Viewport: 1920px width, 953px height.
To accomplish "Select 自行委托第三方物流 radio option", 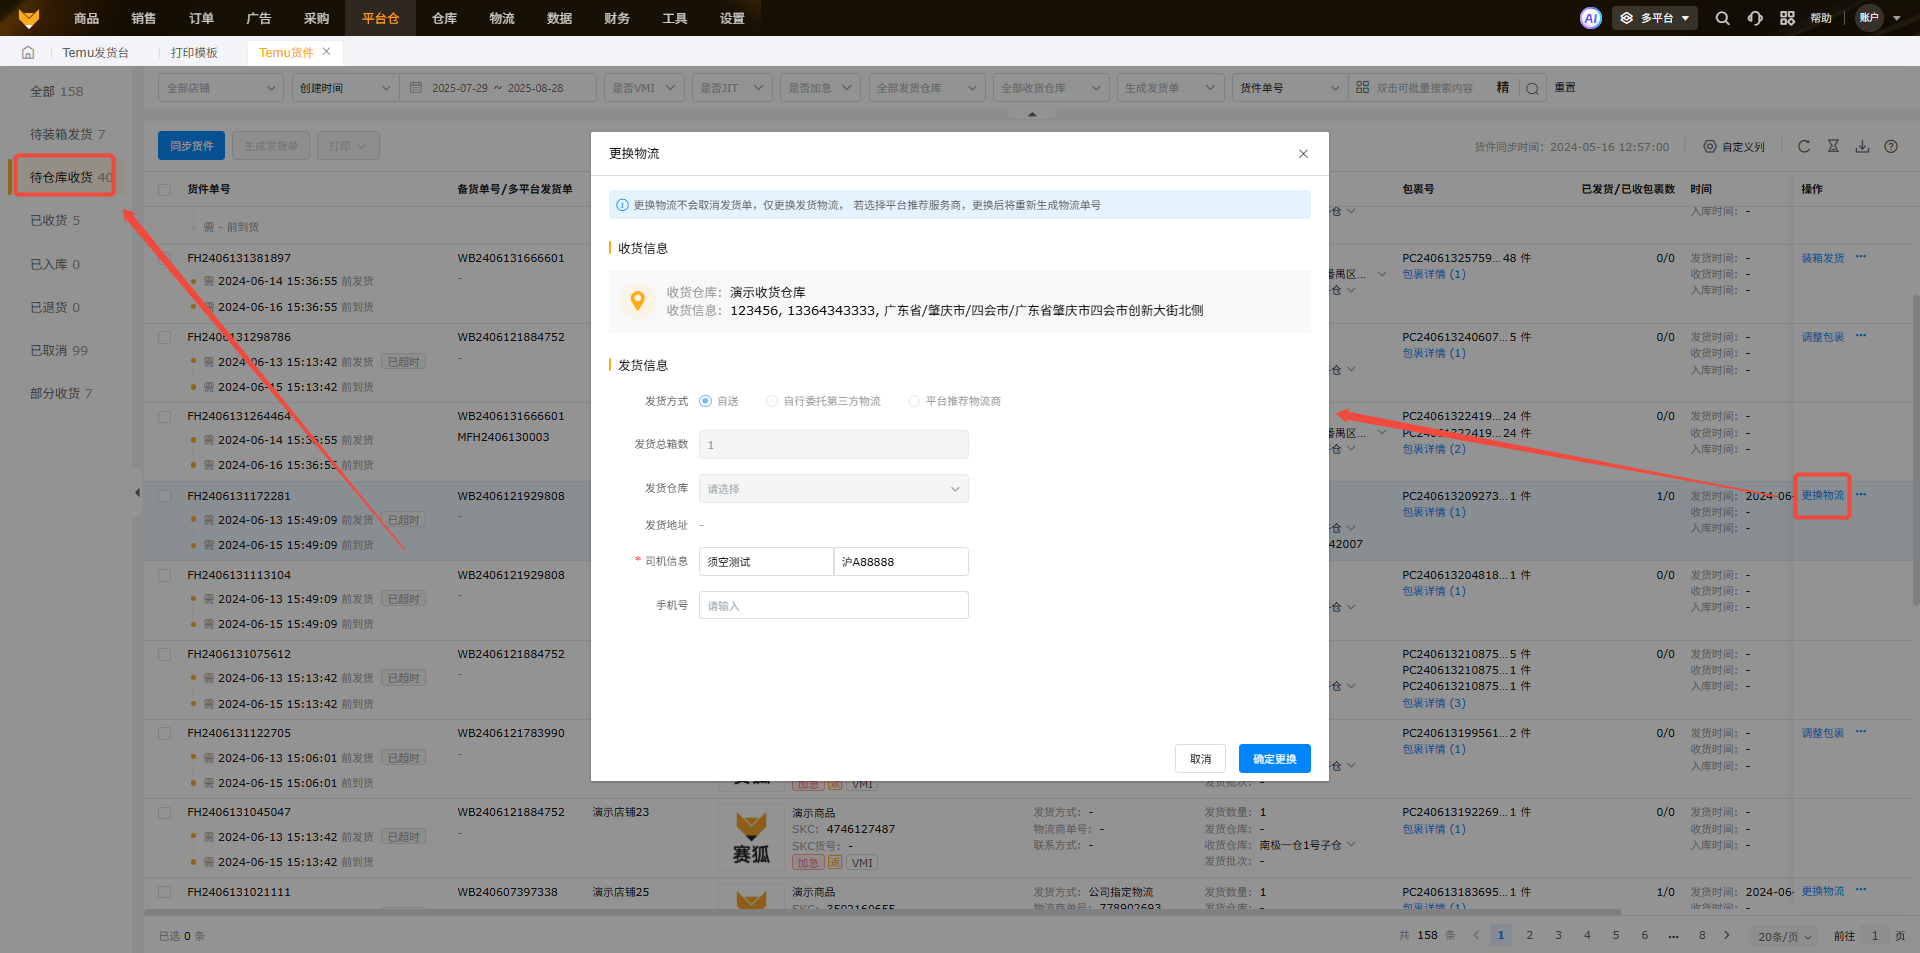I will tap(772, 401).
